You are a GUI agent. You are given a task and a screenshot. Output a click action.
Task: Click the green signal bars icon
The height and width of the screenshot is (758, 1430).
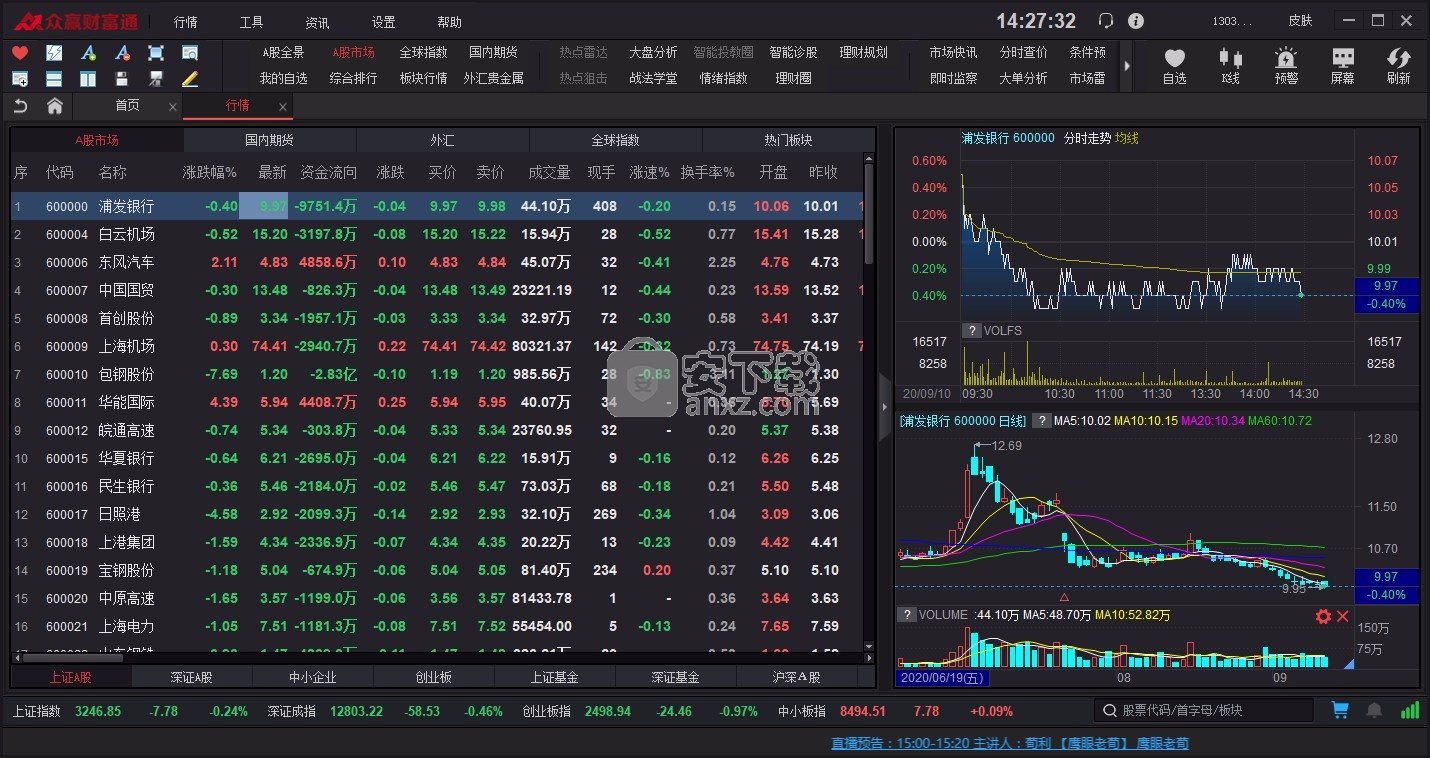point(1410,710)
